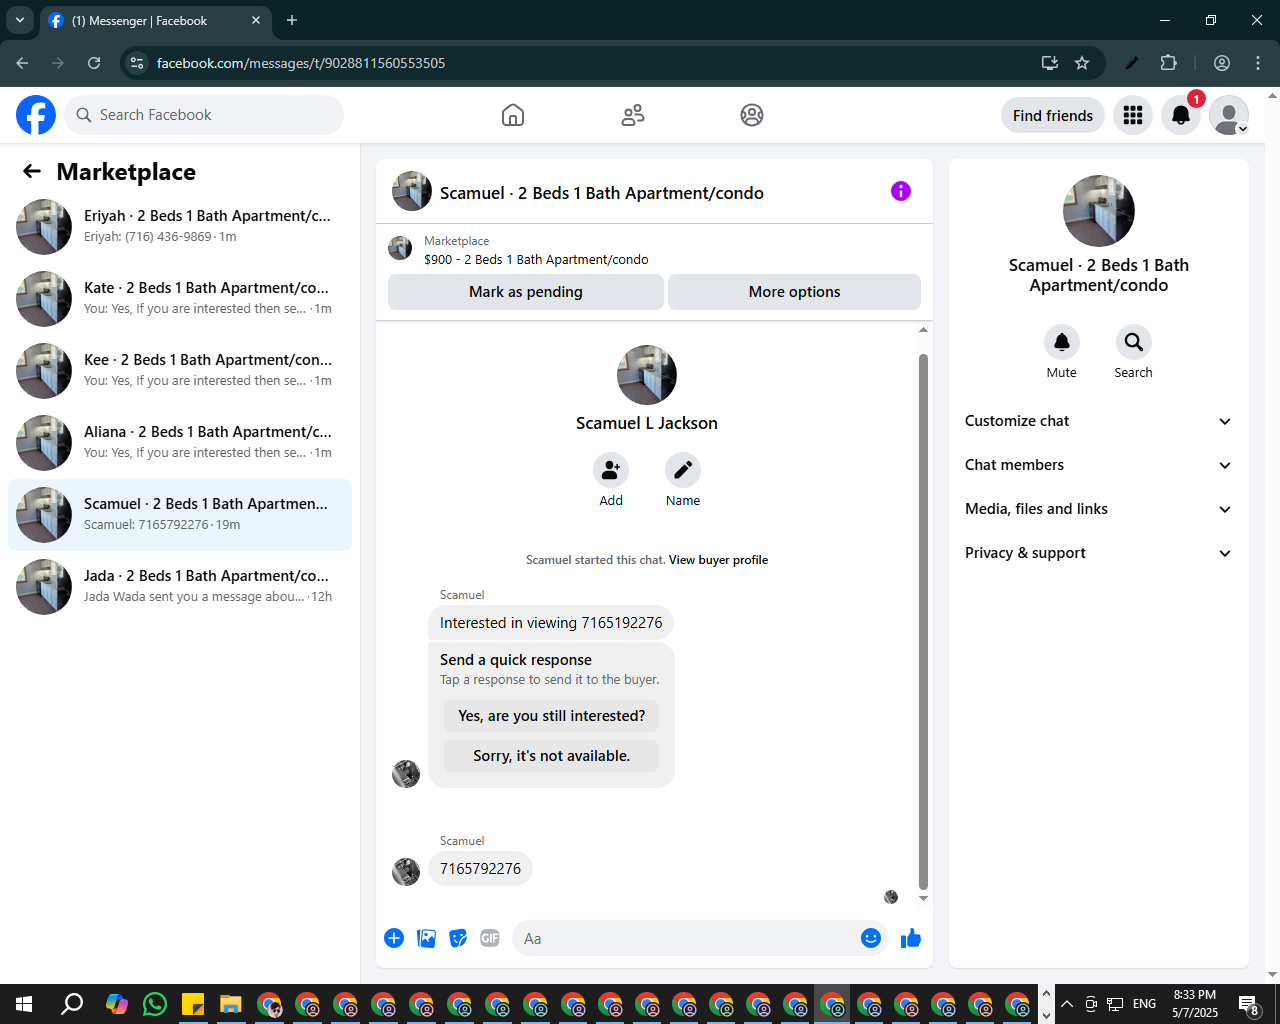Open the Chrome tab search dropdown arrow

pos(19,20)
